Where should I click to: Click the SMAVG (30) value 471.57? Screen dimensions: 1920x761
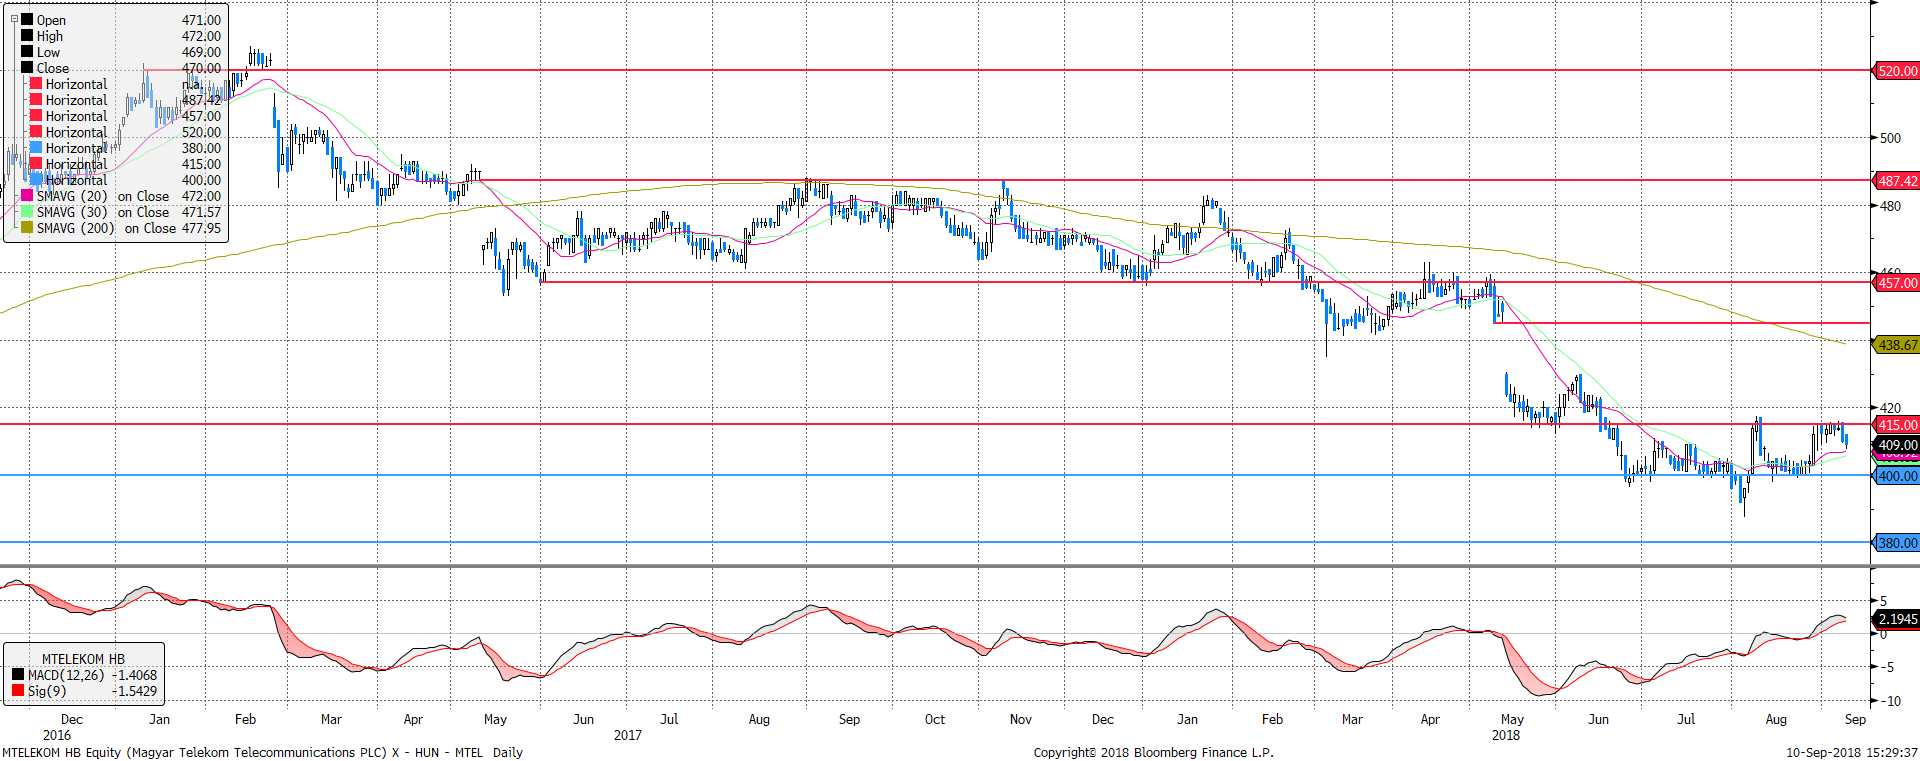[201, 212]
